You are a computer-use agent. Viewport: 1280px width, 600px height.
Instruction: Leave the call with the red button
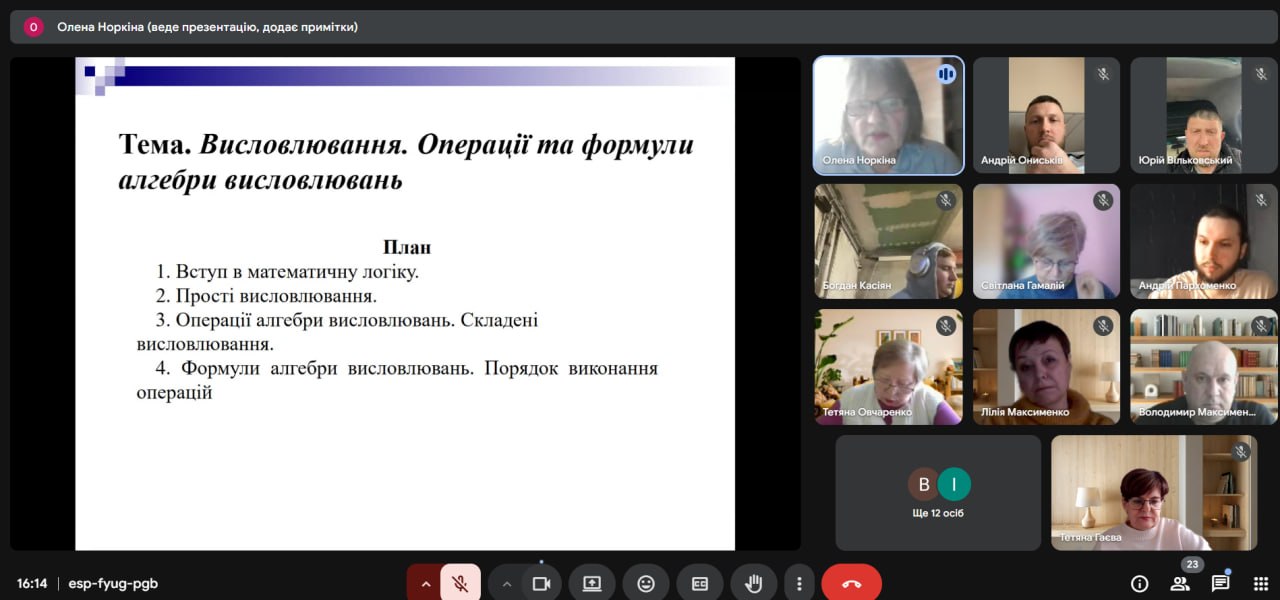(851, 584)
